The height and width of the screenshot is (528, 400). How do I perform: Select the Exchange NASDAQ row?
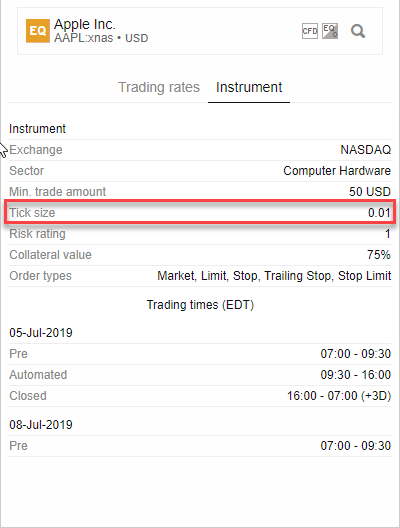200,150
